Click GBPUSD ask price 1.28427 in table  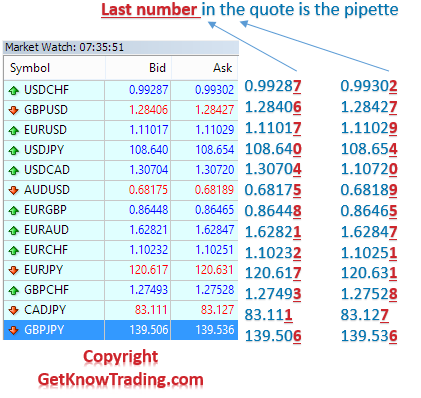214,110
